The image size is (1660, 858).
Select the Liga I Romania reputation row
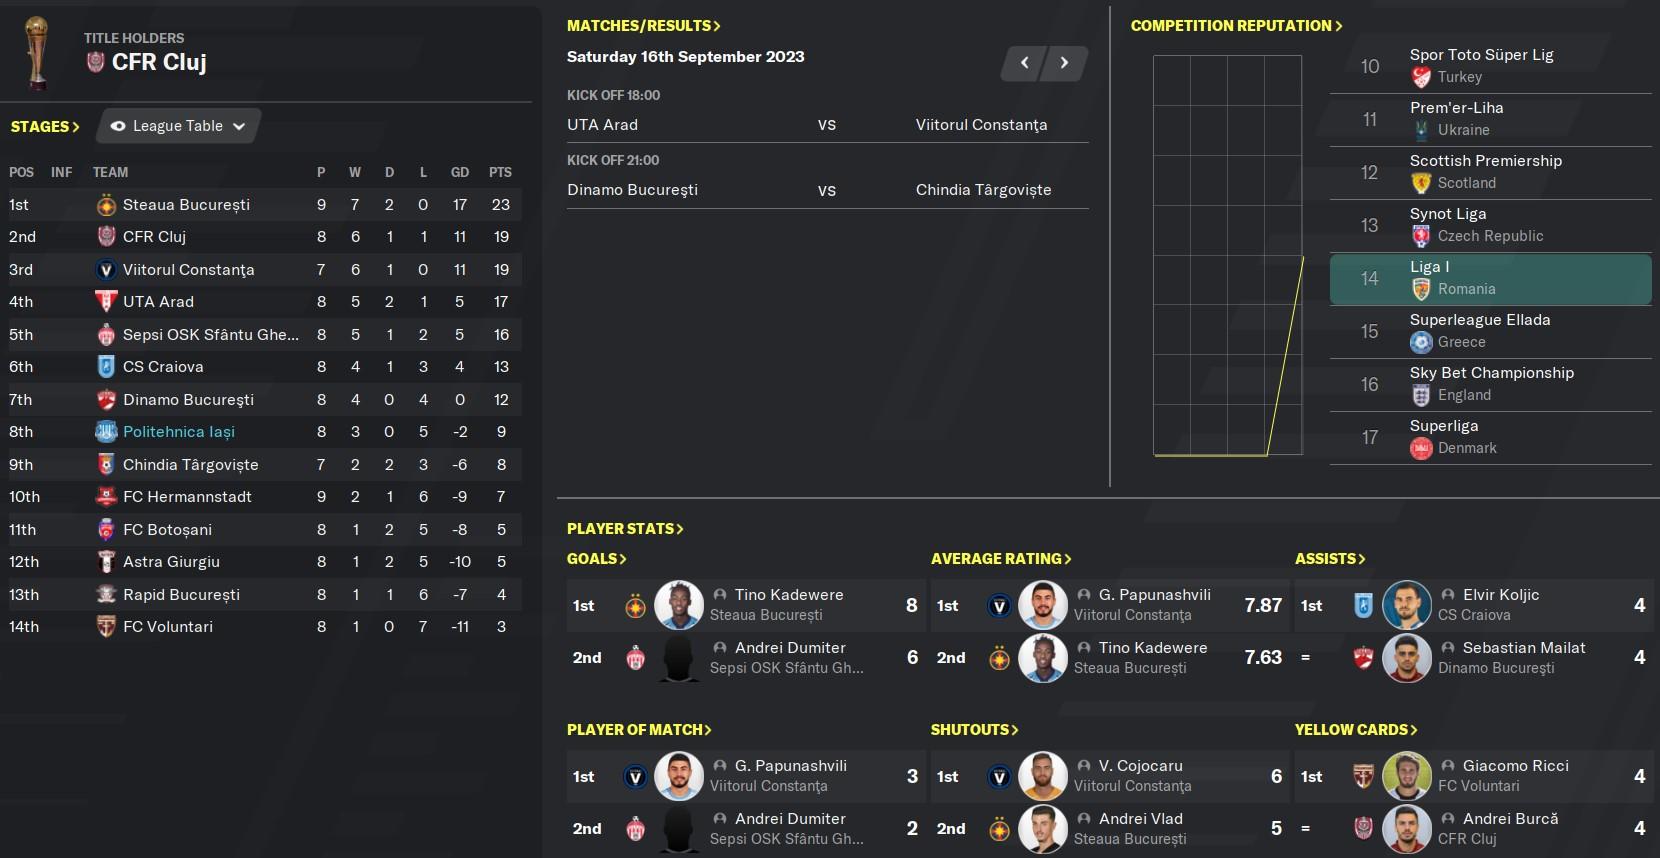click(x=1490, y=279)
